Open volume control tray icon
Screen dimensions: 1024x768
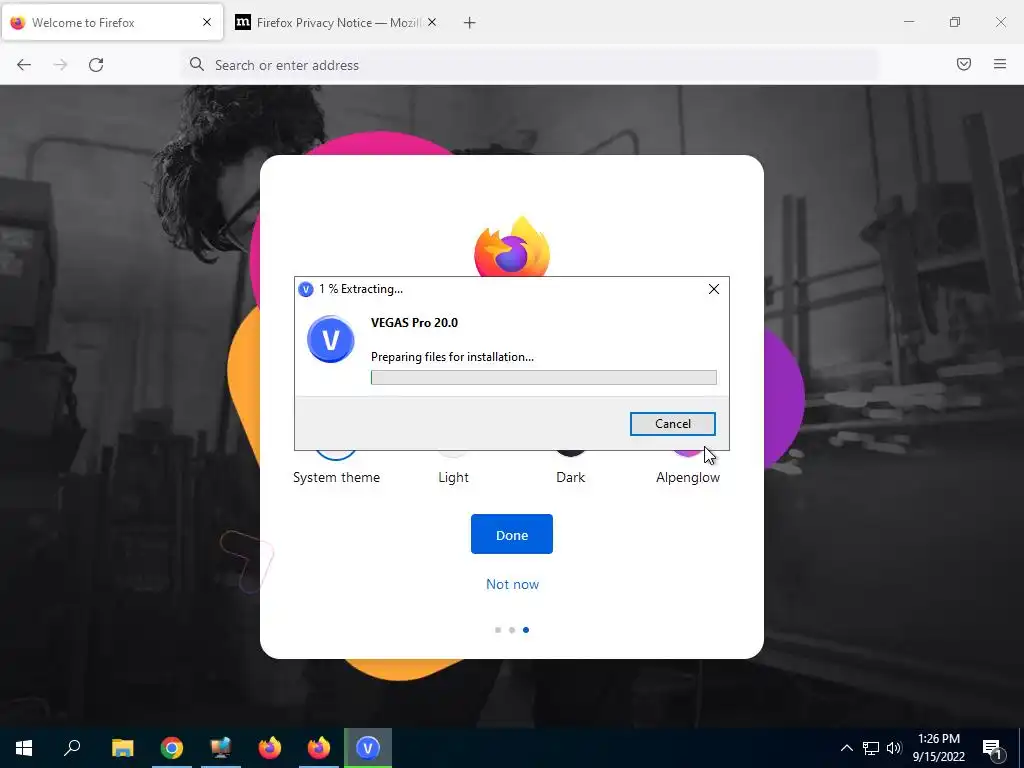click(x=894, y=748)
